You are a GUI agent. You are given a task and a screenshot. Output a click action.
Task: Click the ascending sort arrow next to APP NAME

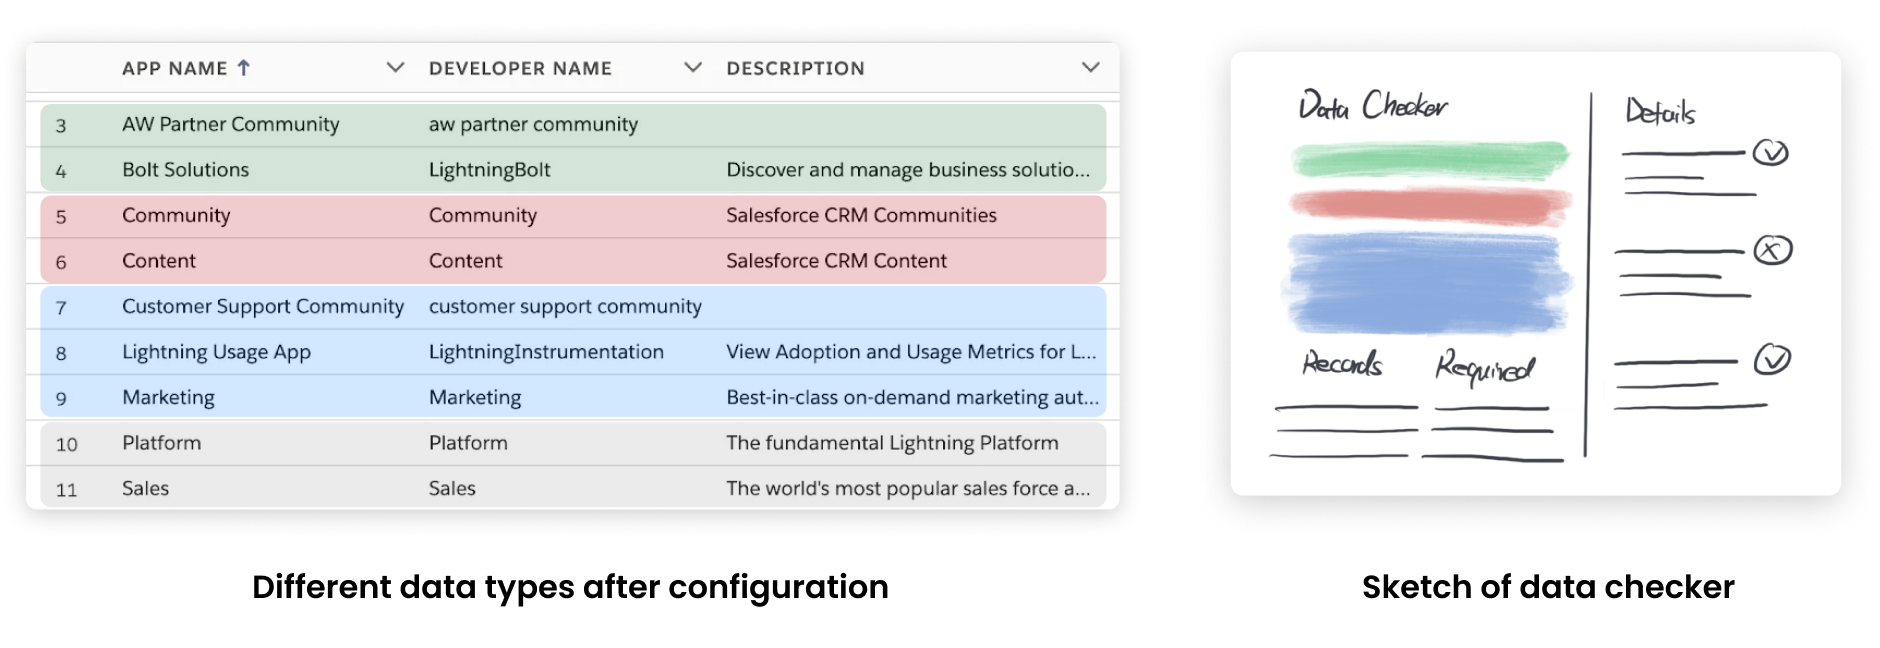point(243,68)
